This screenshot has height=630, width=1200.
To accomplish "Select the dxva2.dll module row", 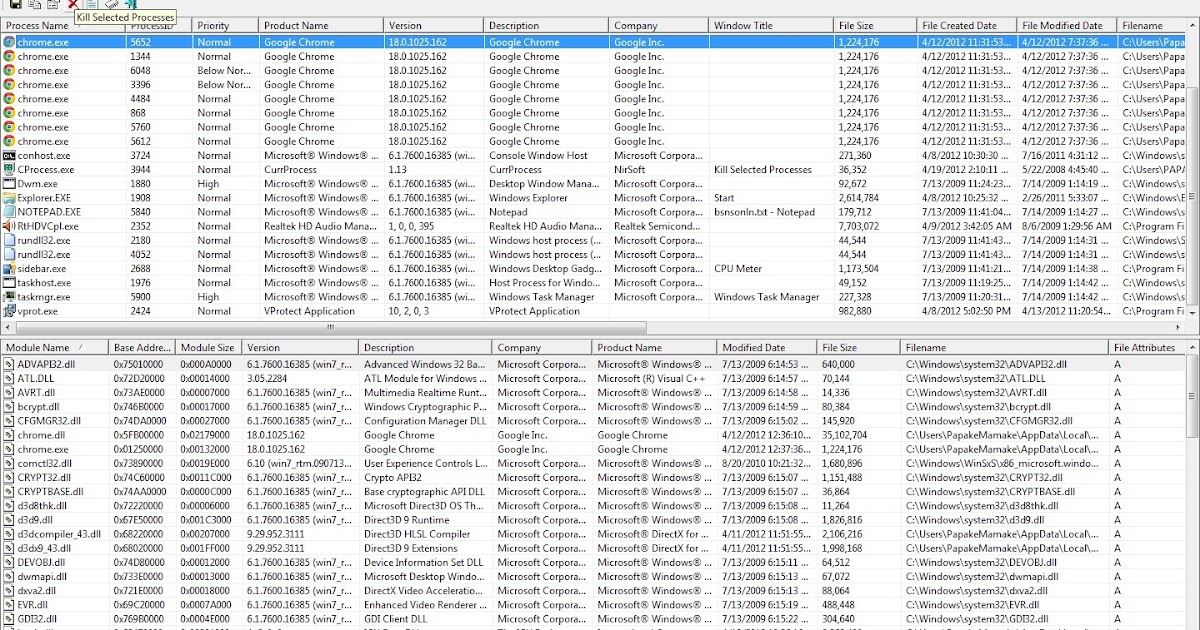I will click(x=593, y=591).
